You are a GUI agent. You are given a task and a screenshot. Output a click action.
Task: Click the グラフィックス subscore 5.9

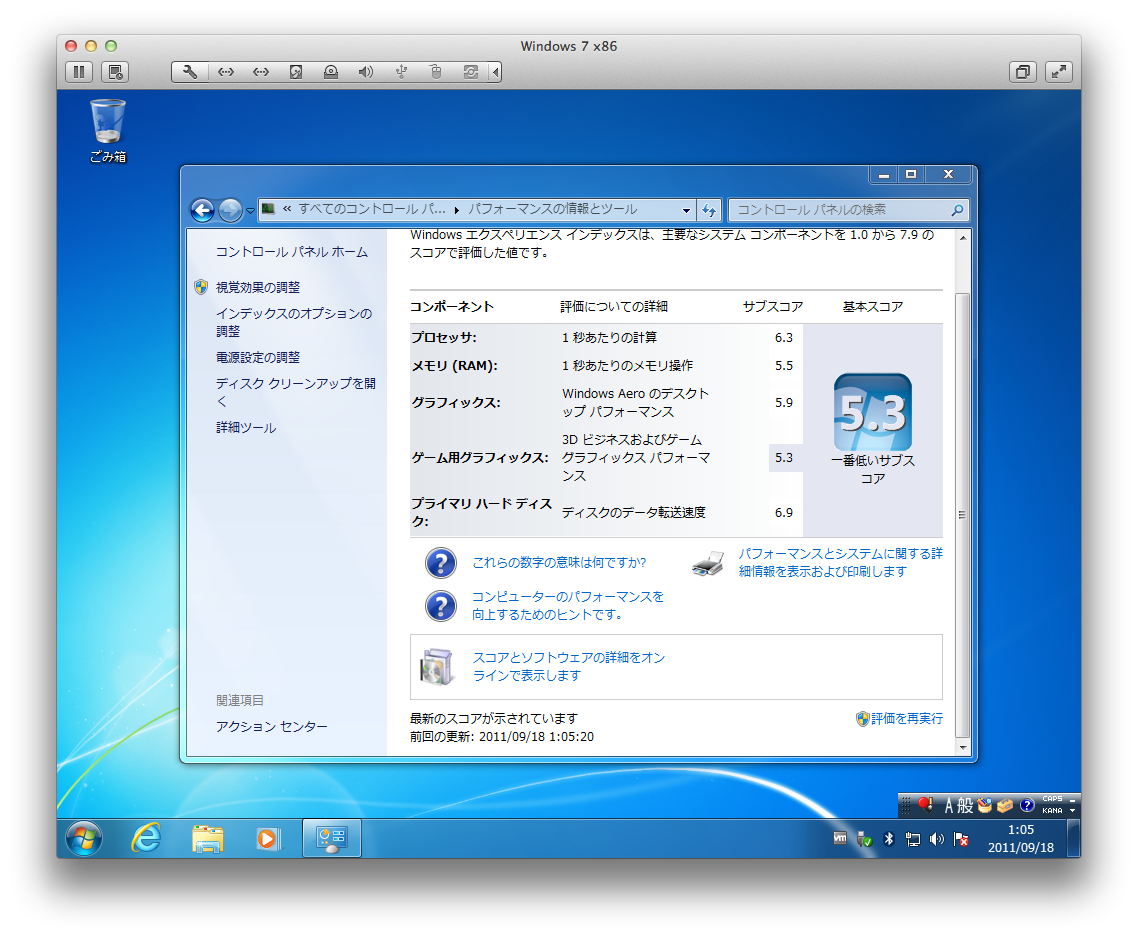tap(784, 403)
